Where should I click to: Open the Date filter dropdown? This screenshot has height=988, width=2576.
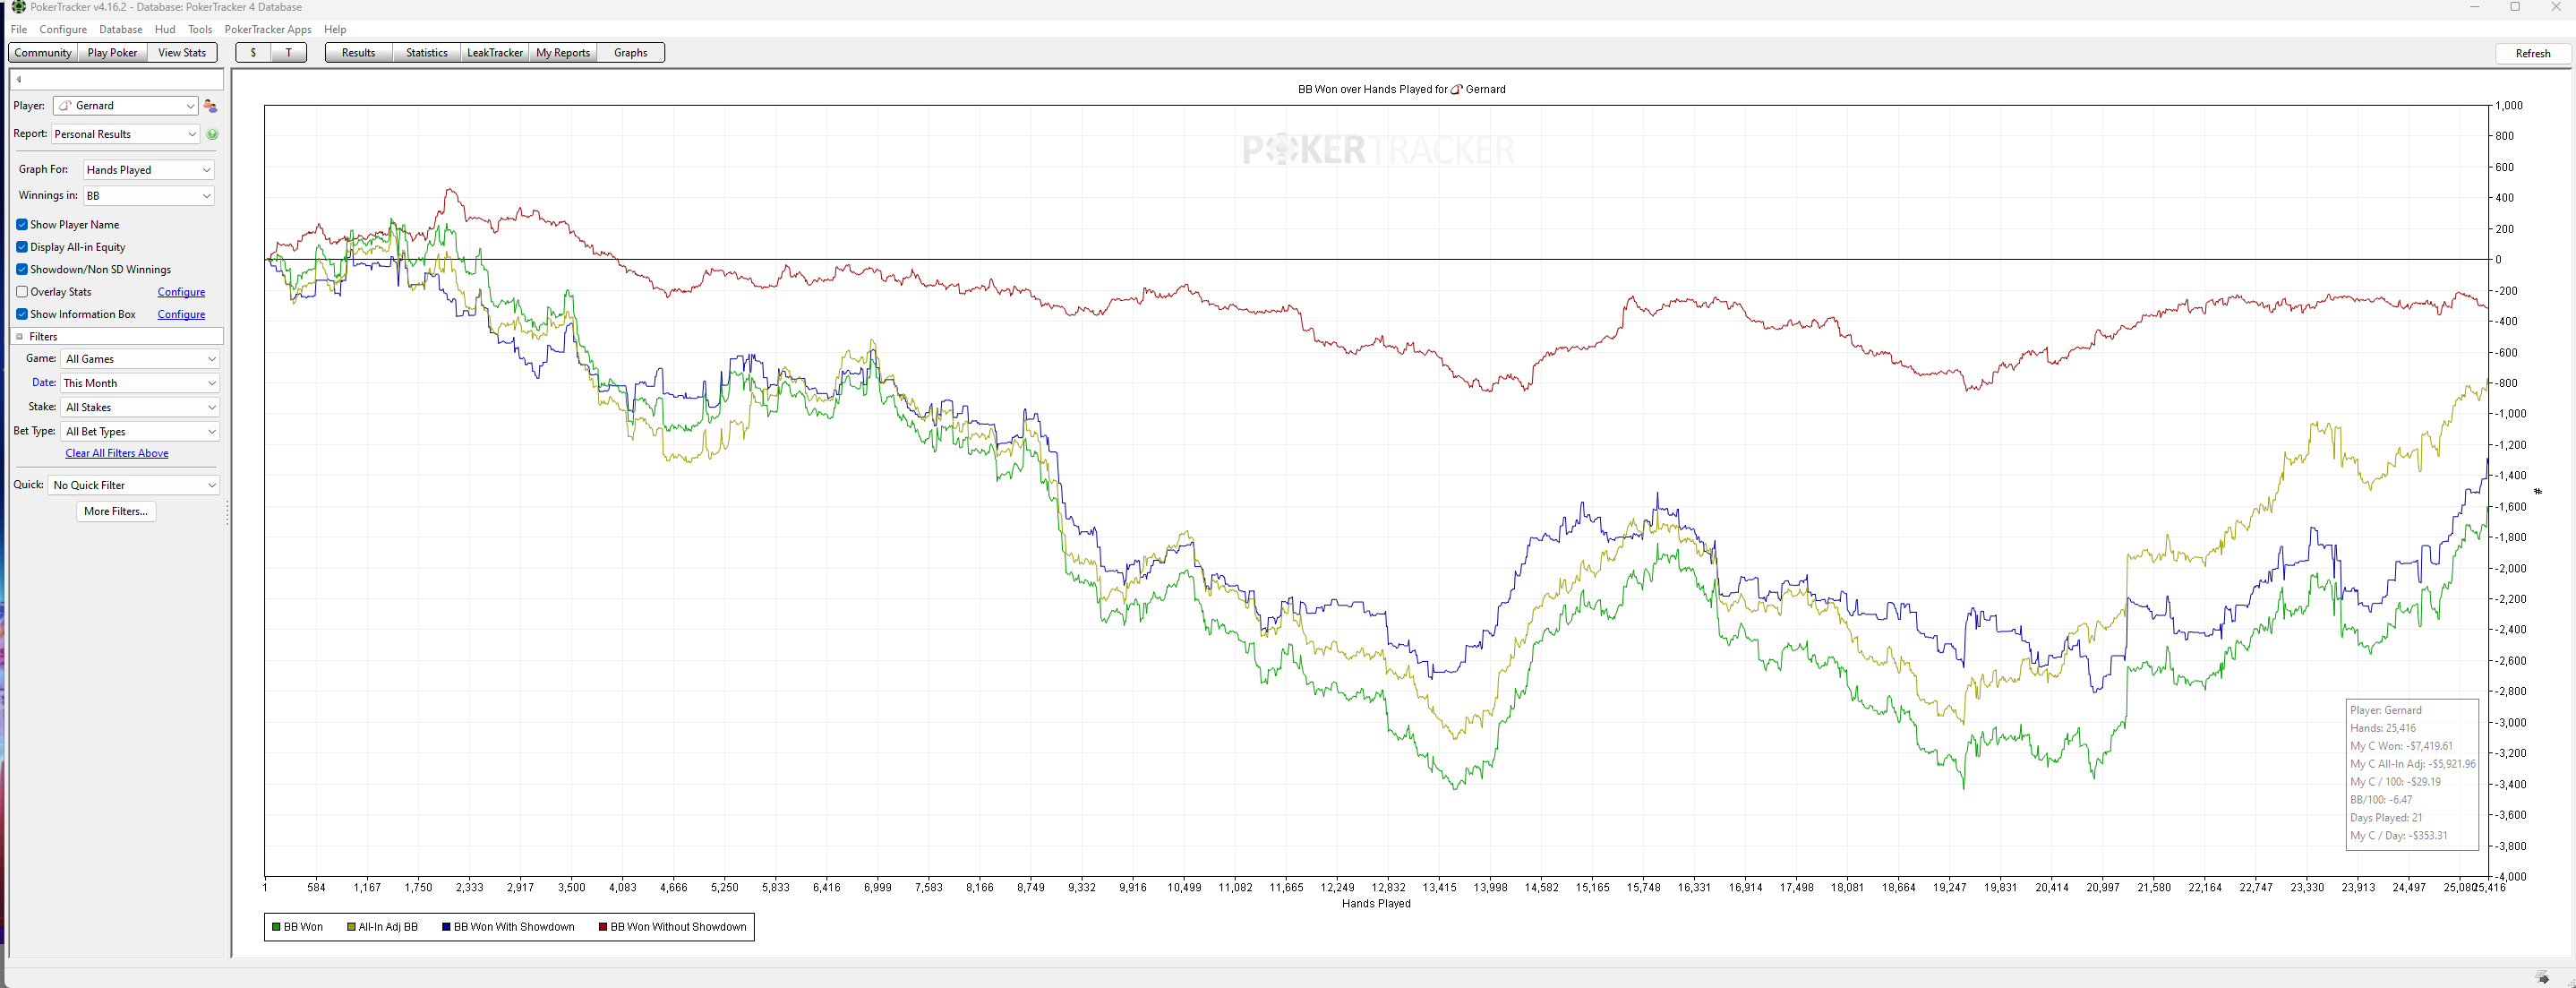click(x=139, y=383)
